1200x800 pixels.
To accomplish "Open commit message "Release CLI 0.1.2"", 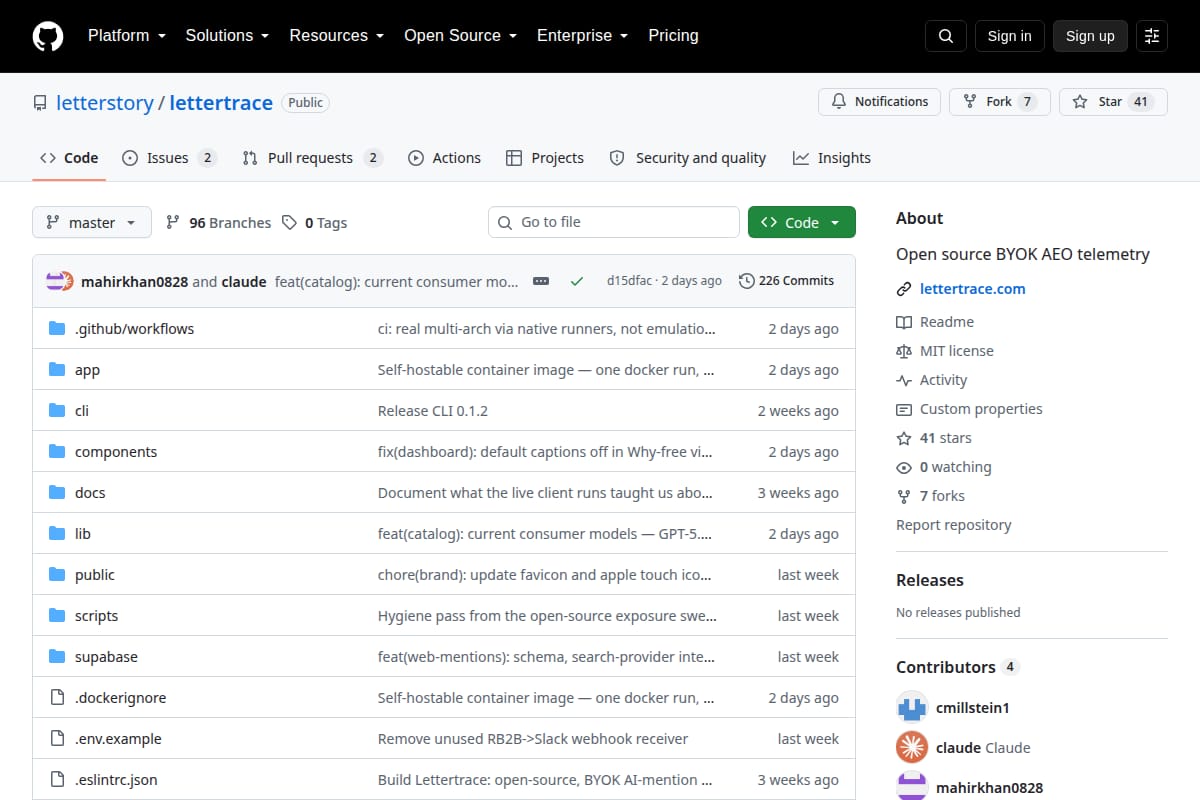I will click(433, 411).
